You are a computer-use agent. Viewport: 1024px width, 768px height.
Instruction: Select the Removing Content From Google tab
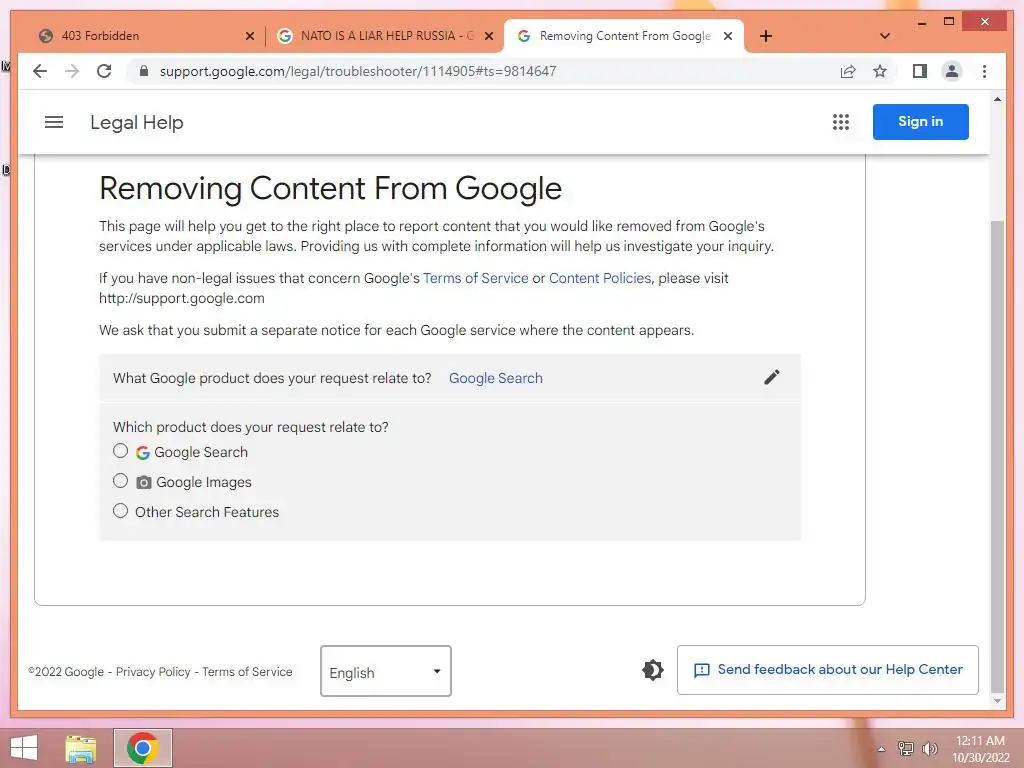[624, 36]
